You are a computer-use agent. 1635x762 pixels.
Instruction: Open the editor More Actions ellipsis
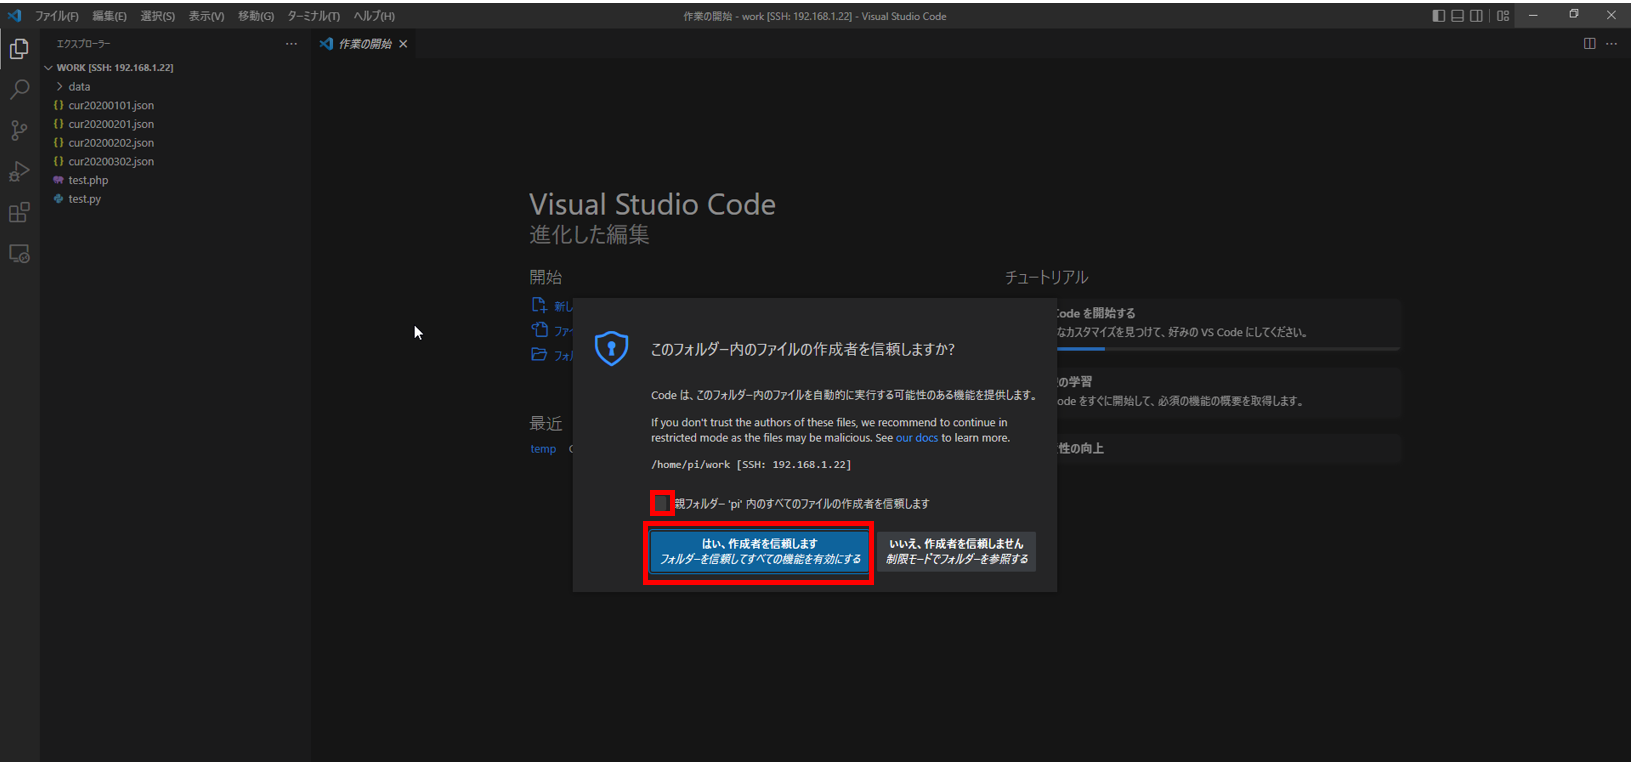coord(1611,44)
